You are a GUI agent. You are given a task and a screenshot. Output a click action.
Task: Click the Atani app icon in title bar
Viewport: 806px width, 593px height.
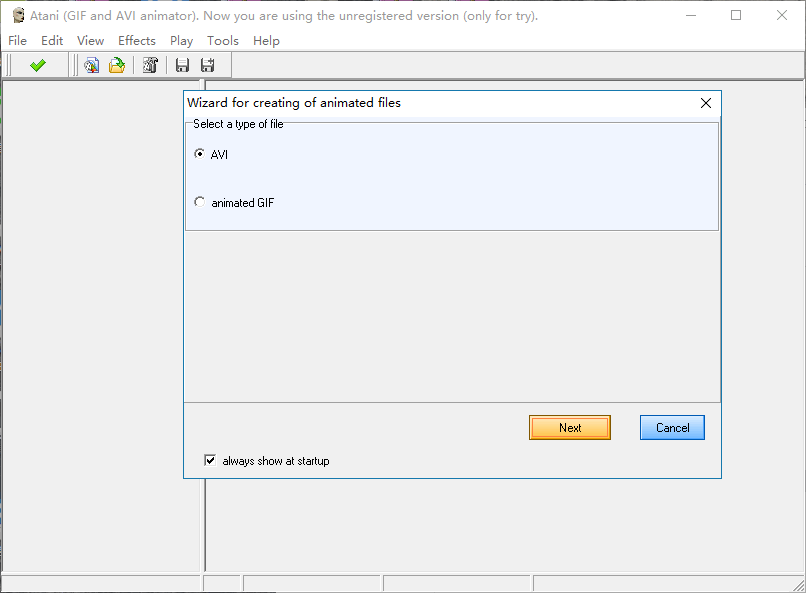click(x=17, y=15)
